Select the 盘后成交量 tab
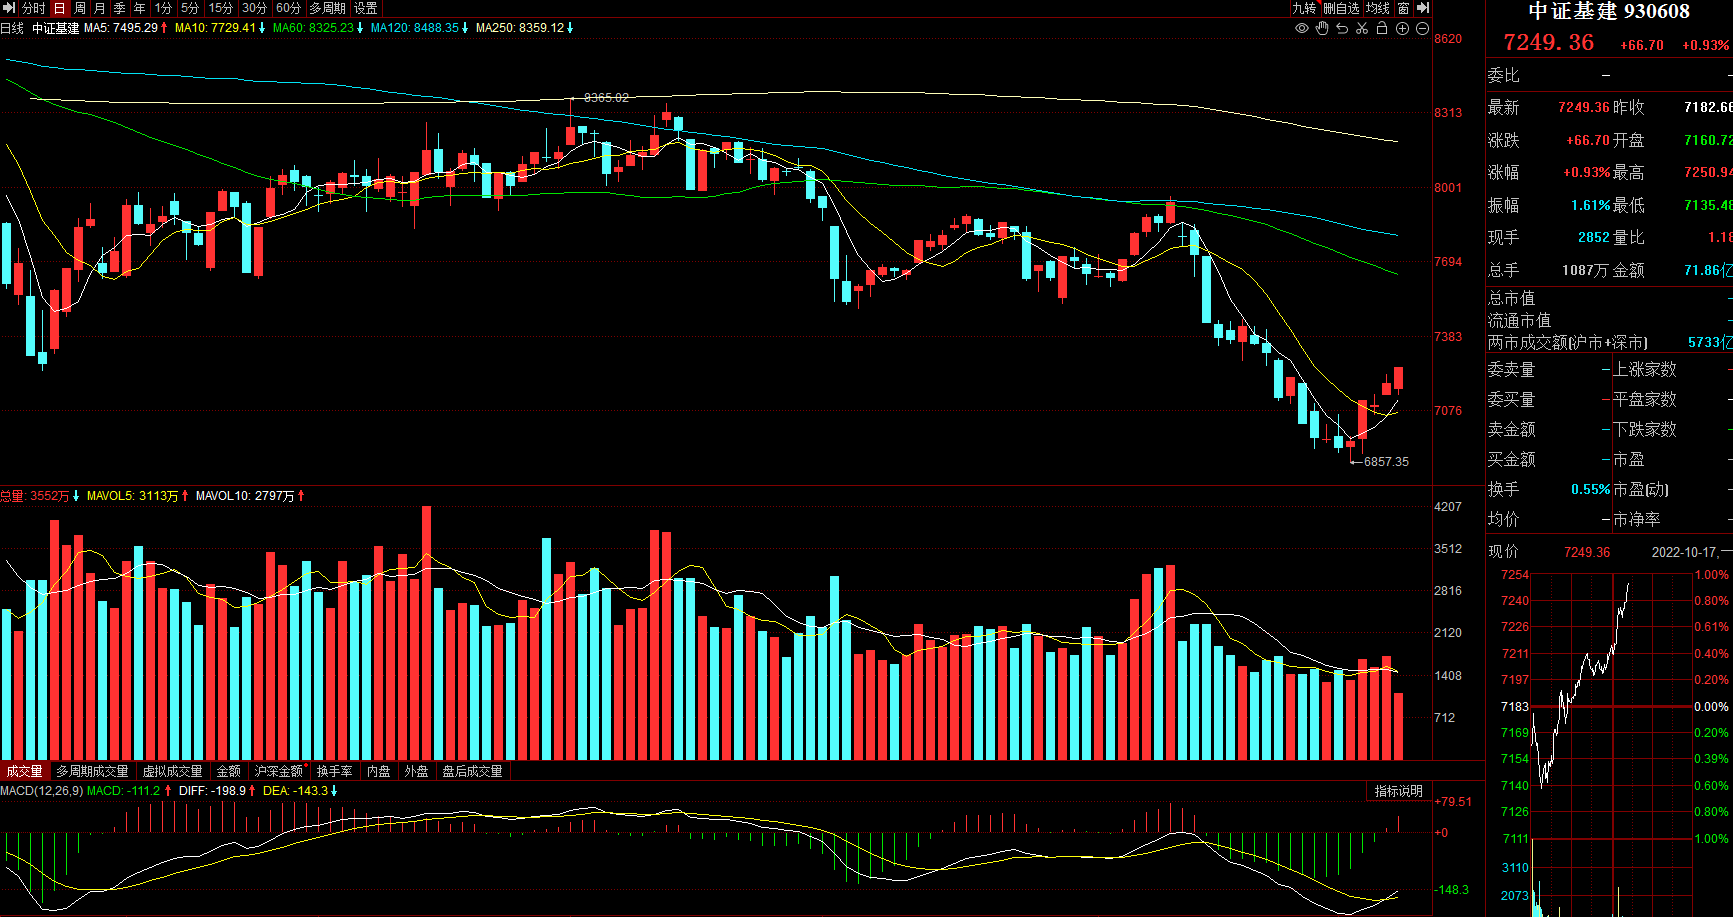1733x917 pixels. (472, 771)
